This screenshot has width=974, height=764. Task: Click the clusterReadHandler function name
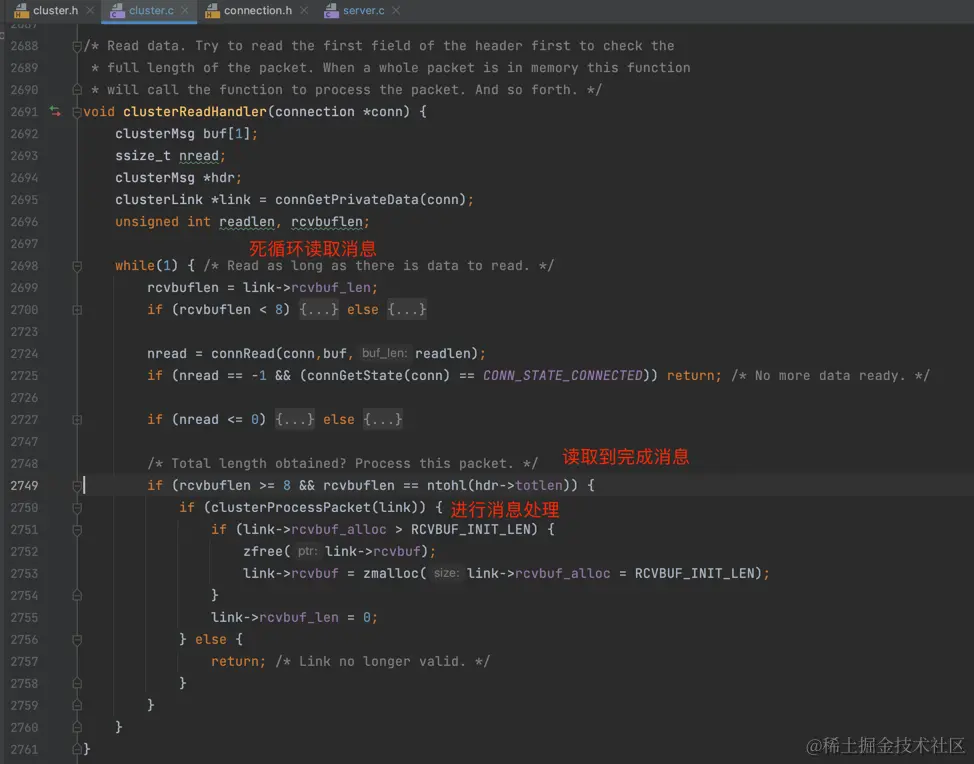click(194, 112)
